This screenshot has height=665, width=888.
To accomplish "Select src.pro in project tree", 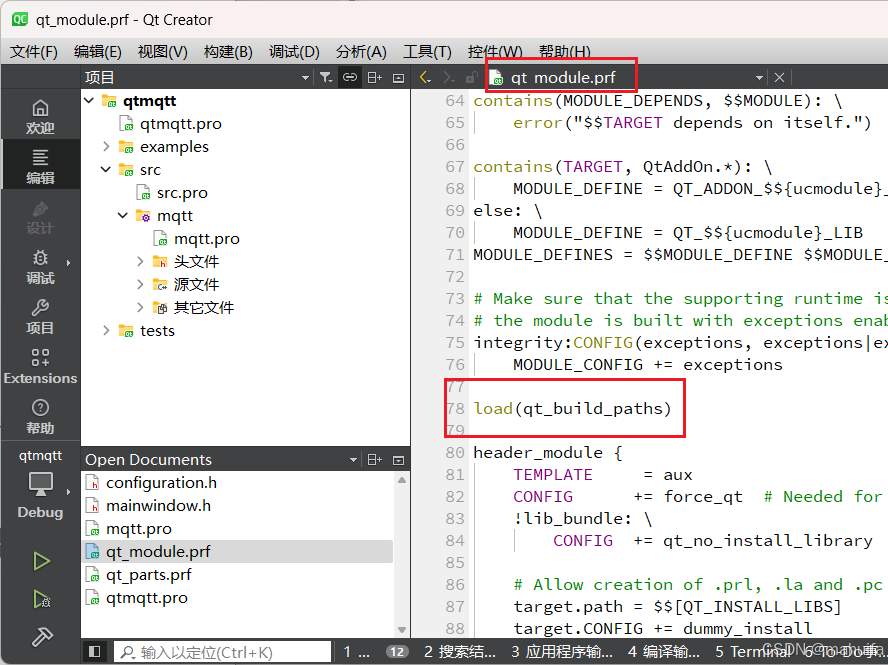I will pos(182,193).
